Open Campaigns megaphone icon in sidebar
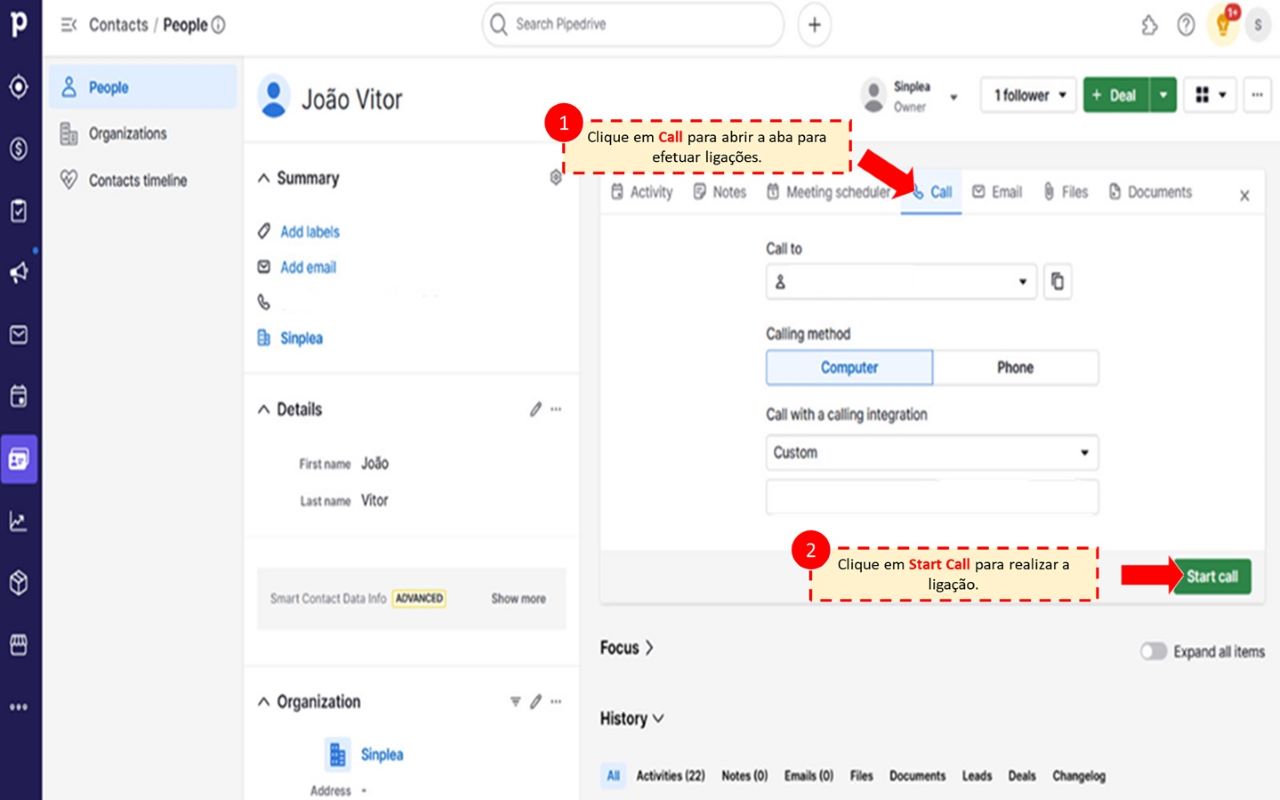This screenshot has height=800, width=1280. tap(18, 272)
